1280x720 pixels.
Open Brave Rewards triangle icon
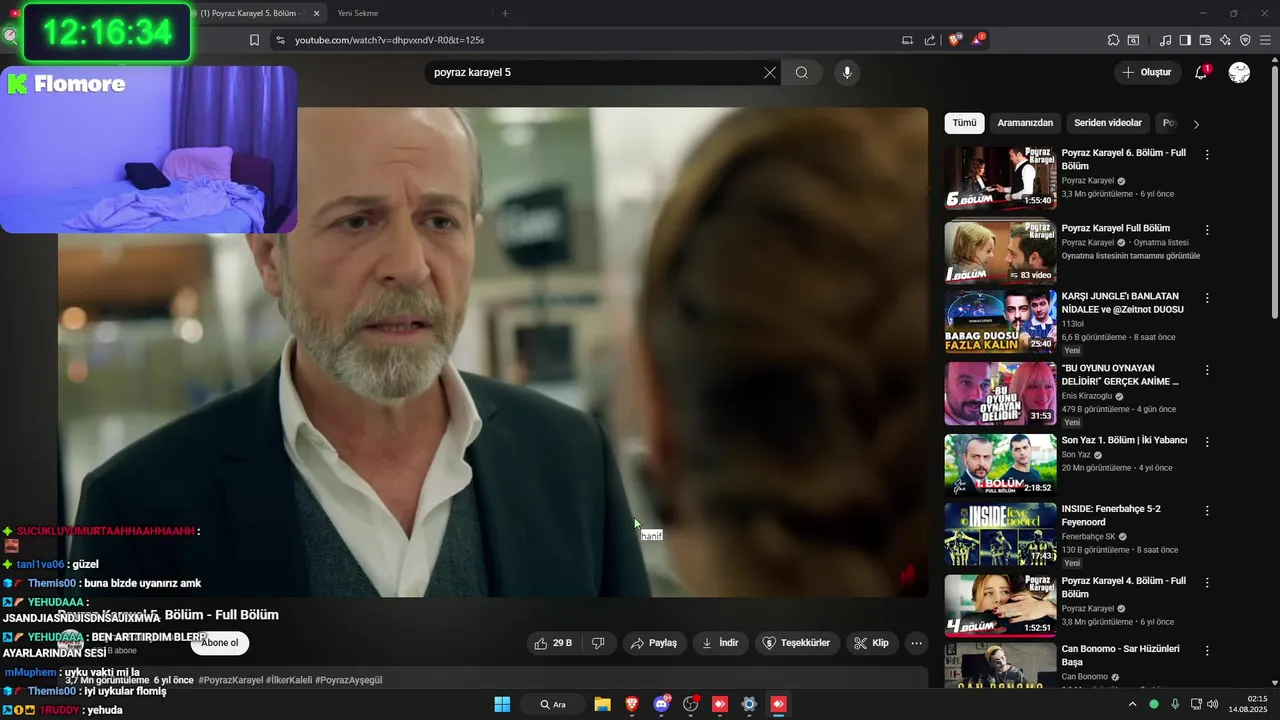[978, 40]
